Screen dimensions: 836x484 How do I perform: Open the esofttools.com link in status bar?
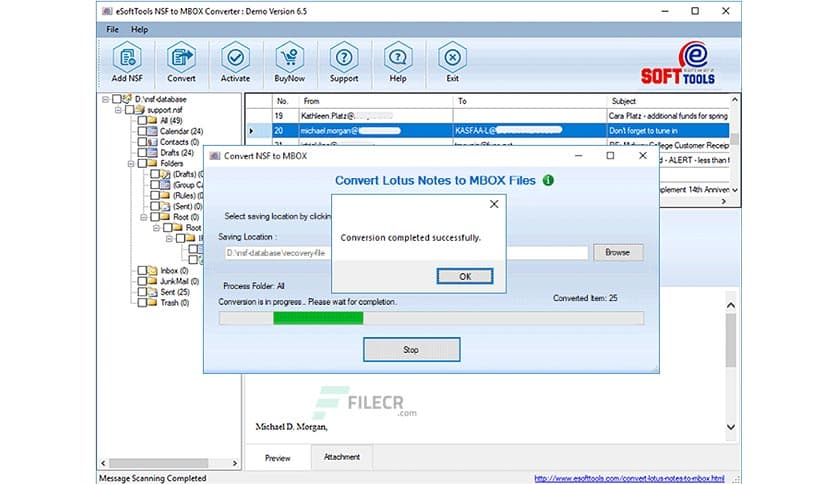click(x=629, y=478)
